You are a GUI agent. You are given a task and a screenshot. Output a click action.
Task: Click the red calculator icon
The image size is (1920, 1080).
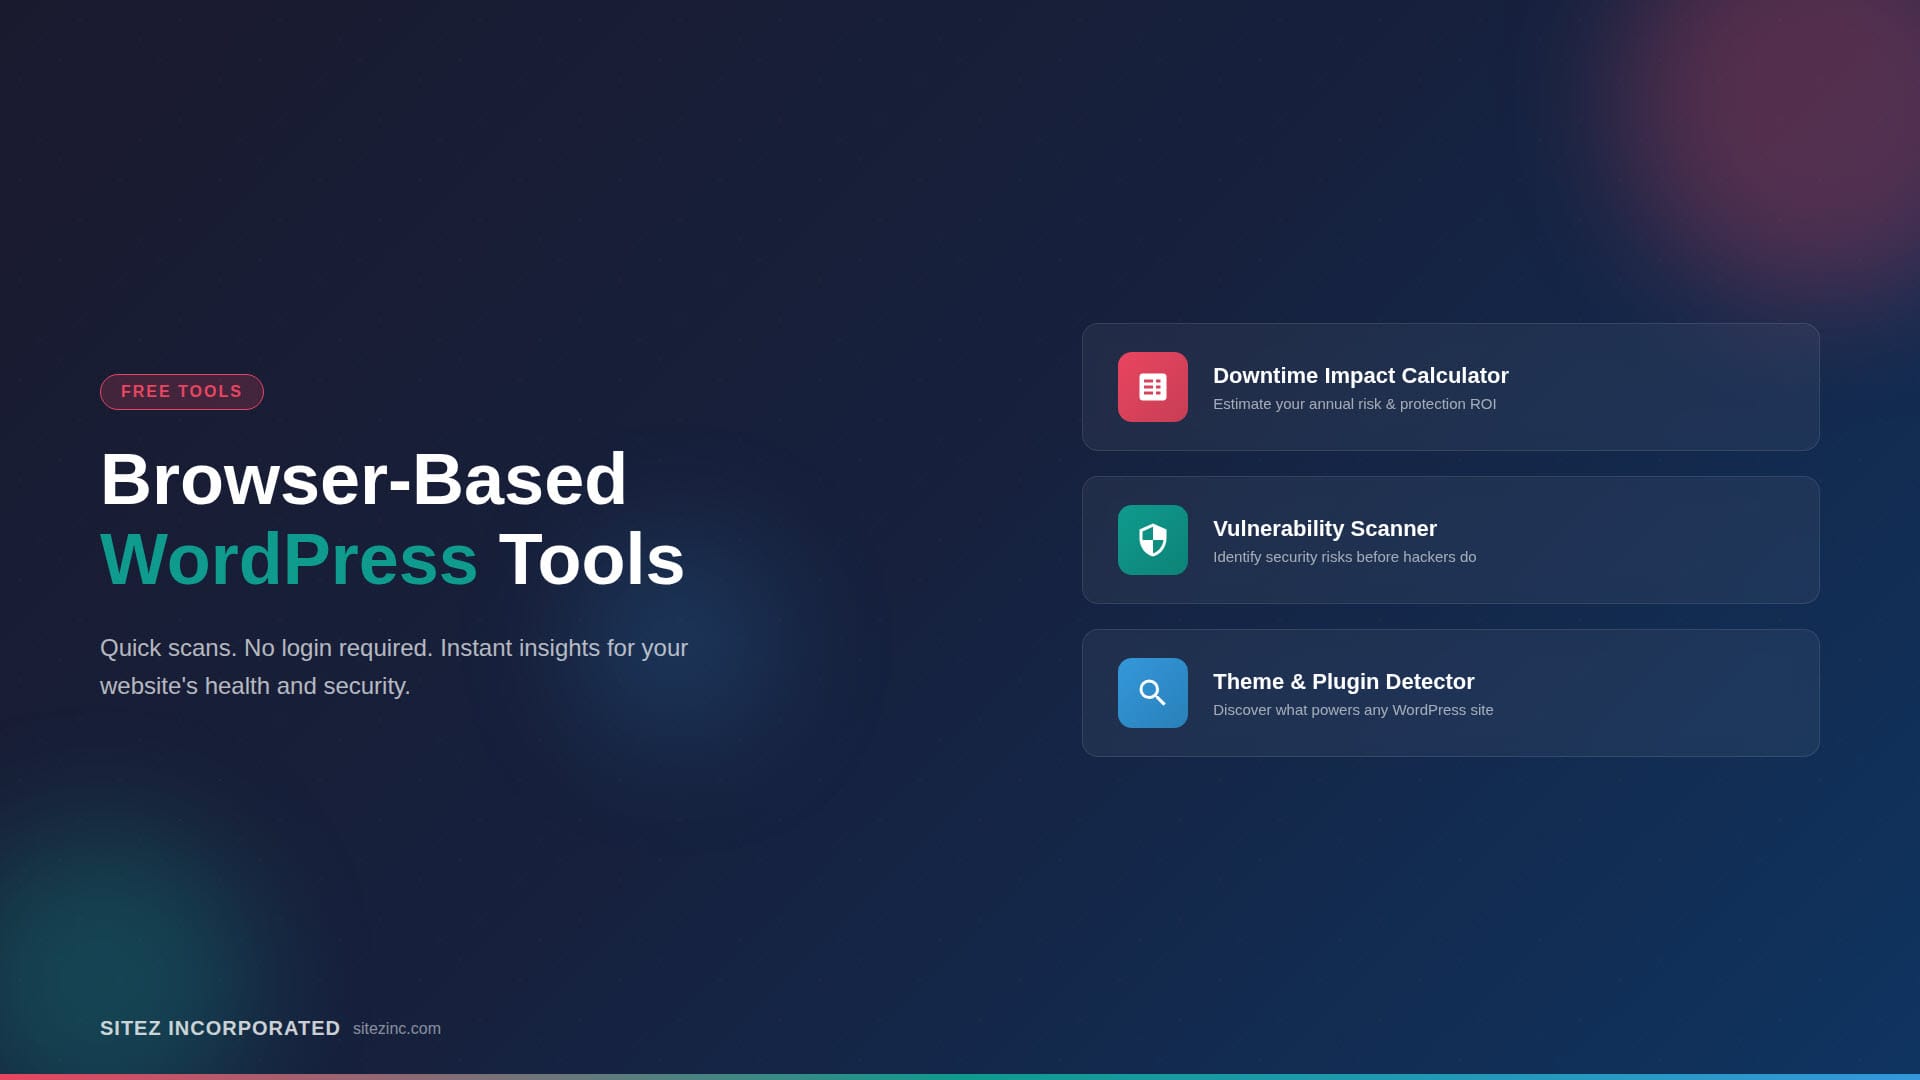(x=1152, y=387)
